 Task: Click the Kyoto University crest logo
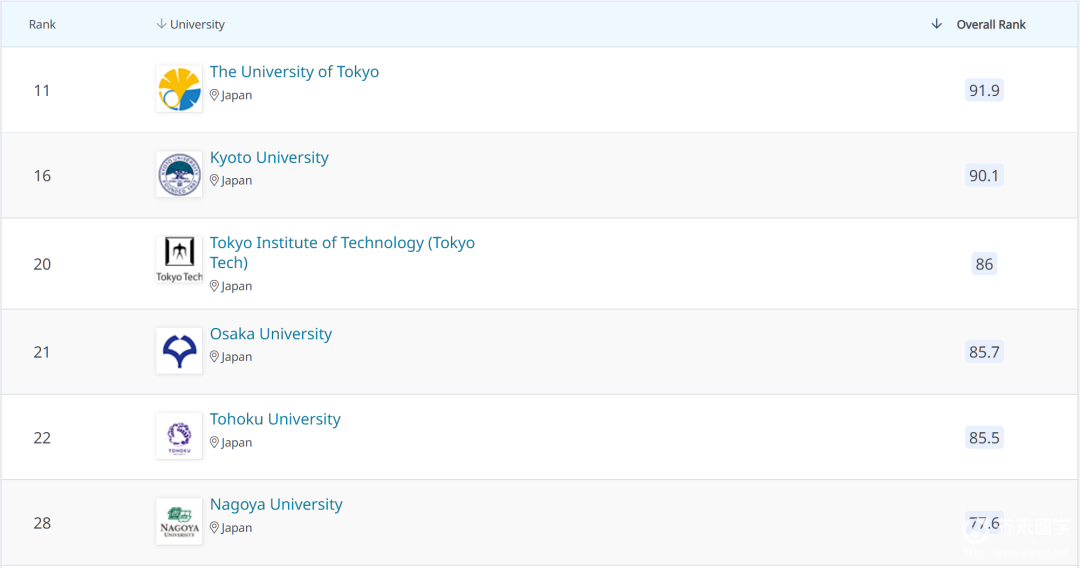(179, 175)
